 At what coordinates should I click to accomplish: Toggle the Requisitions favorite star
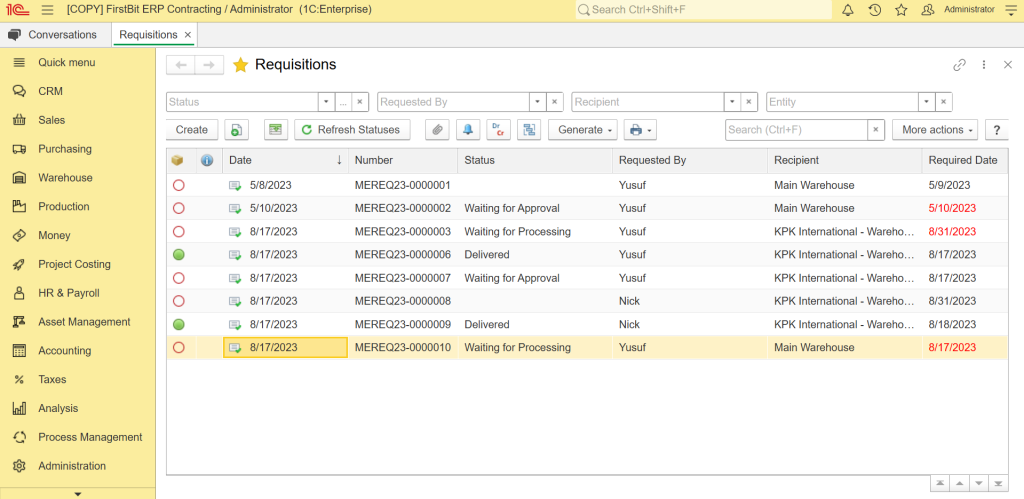pyautogui.click(x=240, y=65)
